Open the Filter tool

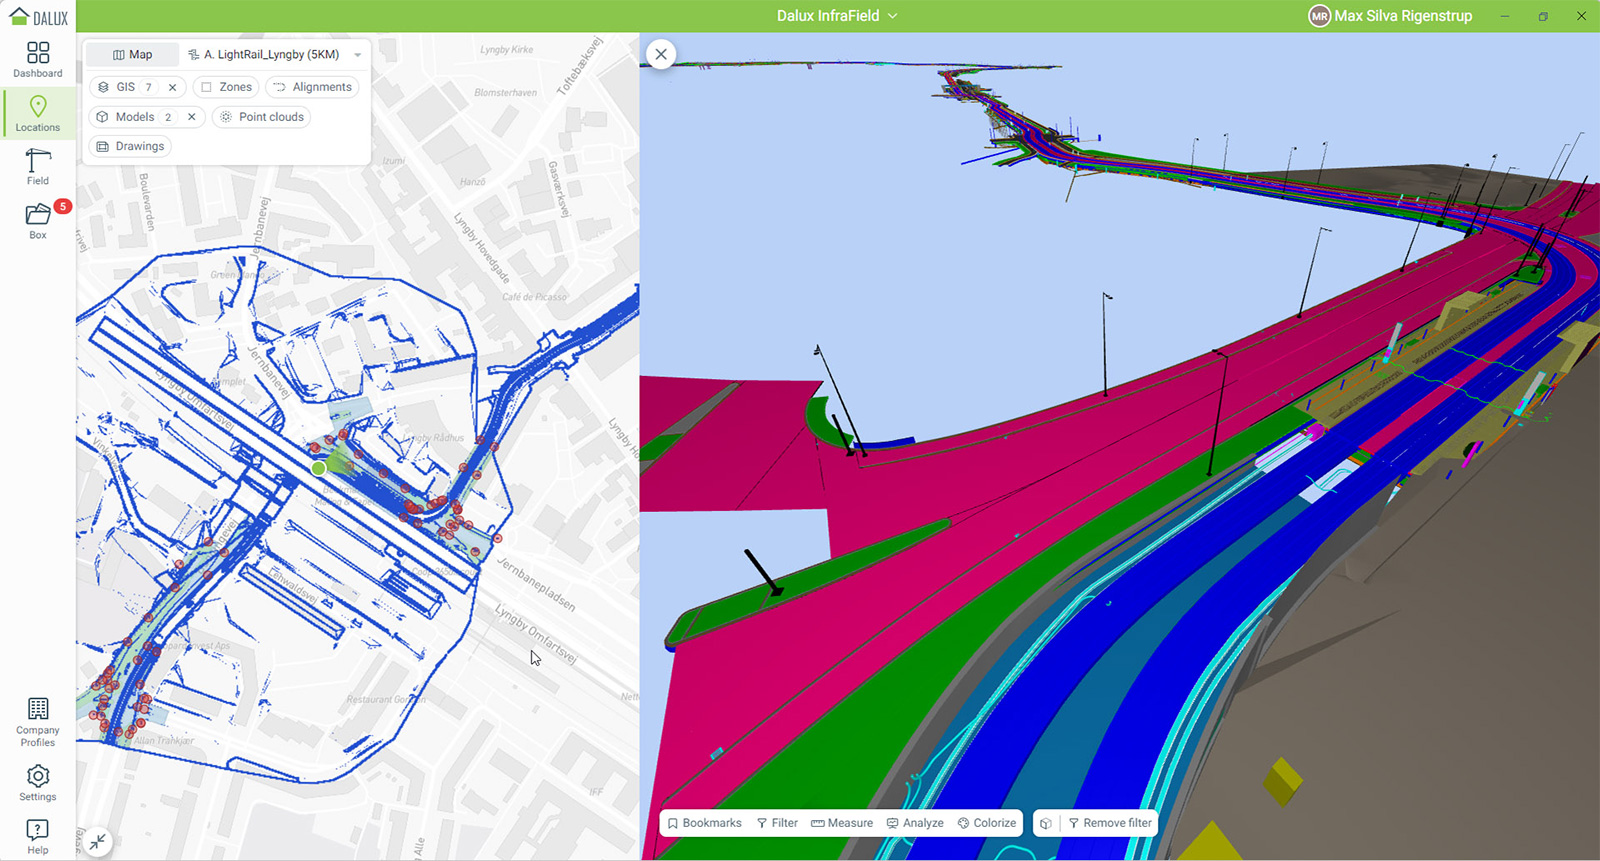coord(777,823)
